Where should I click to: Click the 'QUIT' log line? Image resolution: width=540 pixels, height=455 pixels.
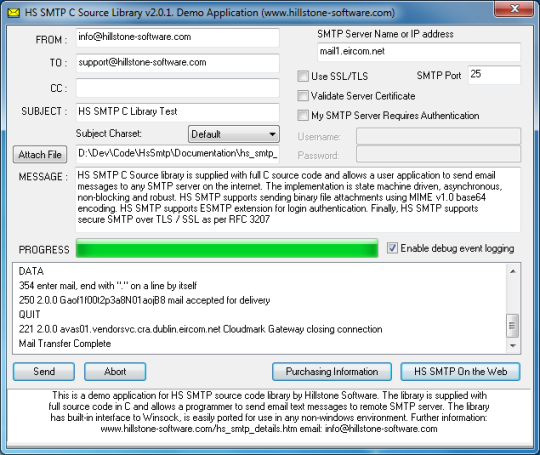coord(30,314)
